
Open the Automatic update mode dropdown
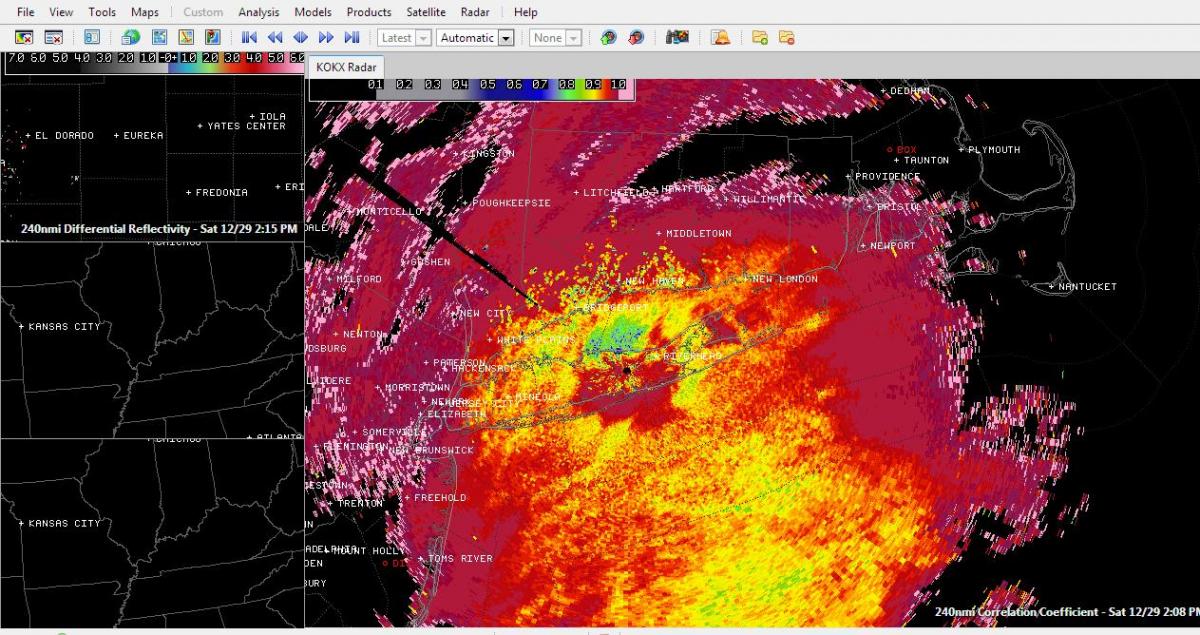point(476,37)
